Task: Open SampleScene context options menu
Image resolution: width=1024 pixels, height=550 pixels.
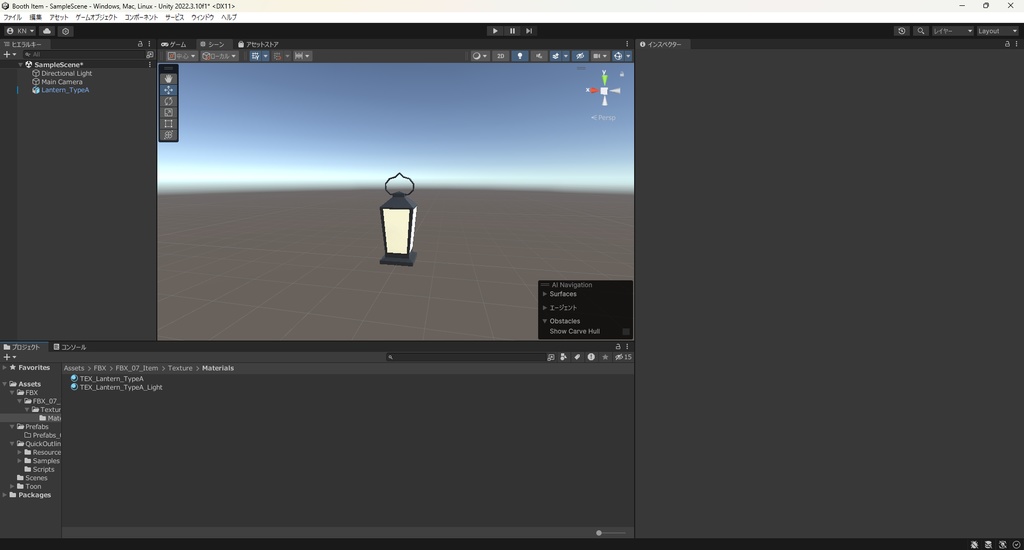Action: [x=150, y=65]
